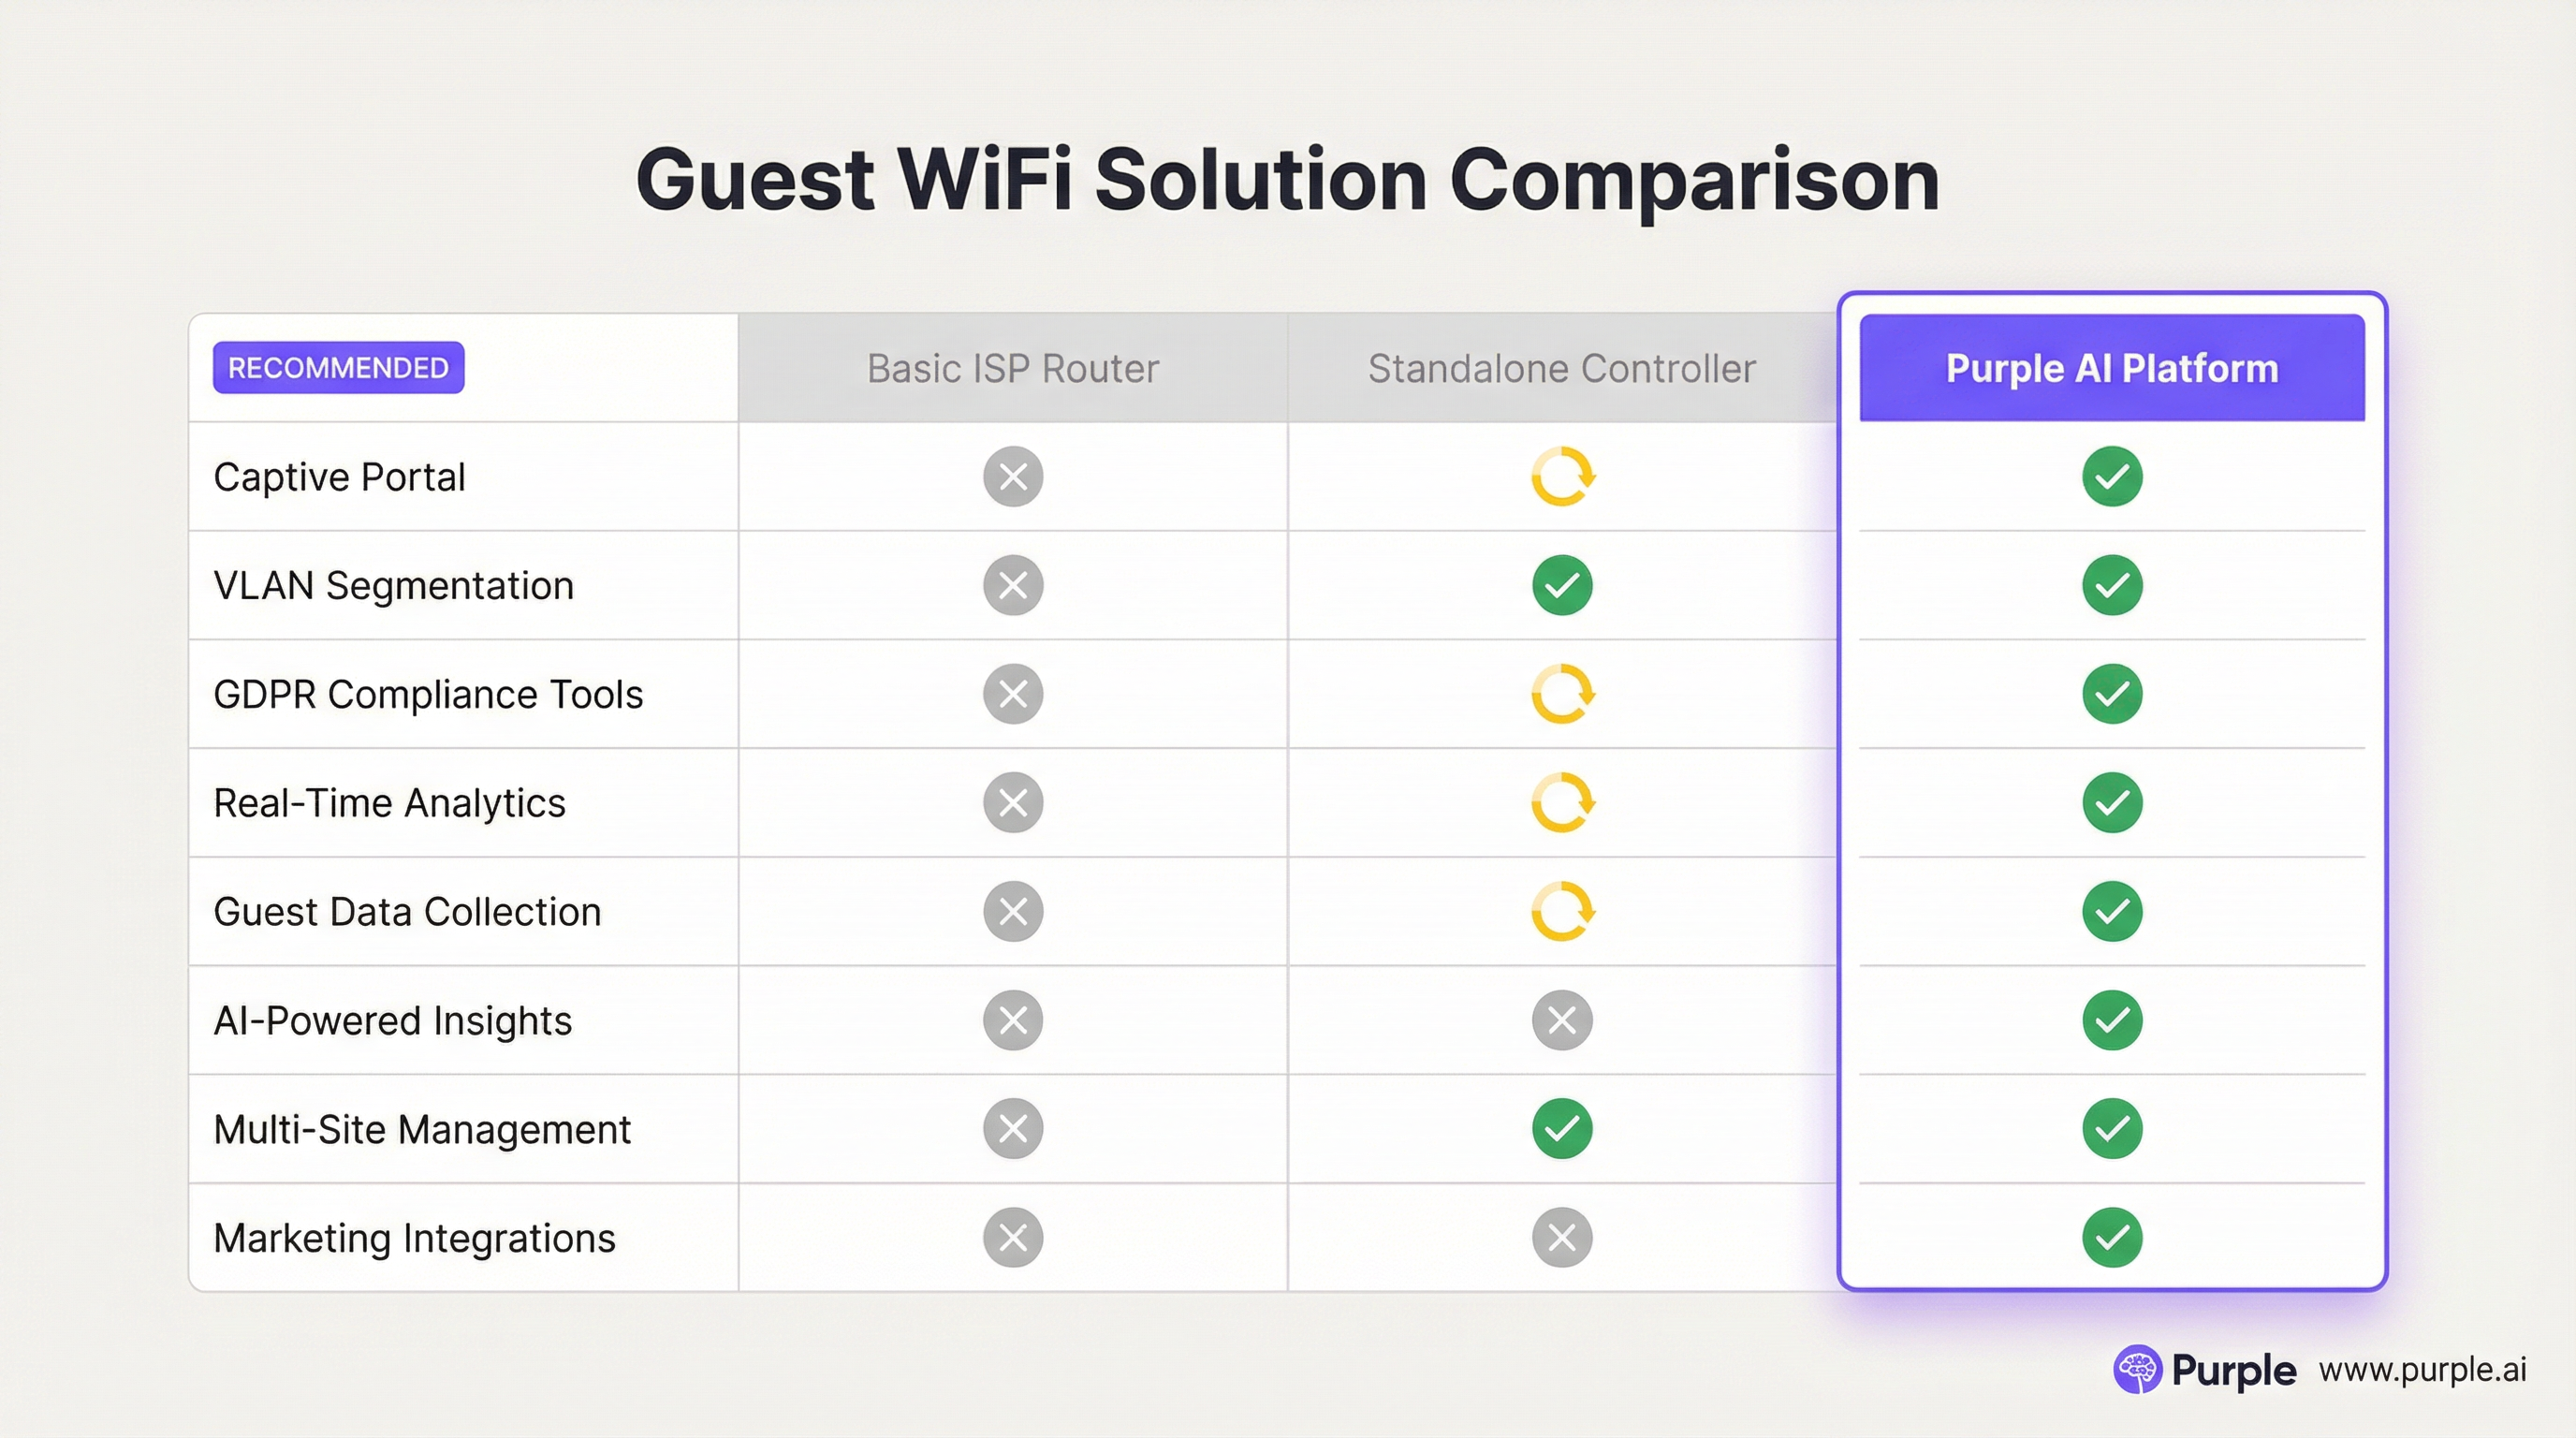Select the Purple AI Platform column header
The image size is (2576, 1438).
pyautogui.click(x=2112, y=368)
